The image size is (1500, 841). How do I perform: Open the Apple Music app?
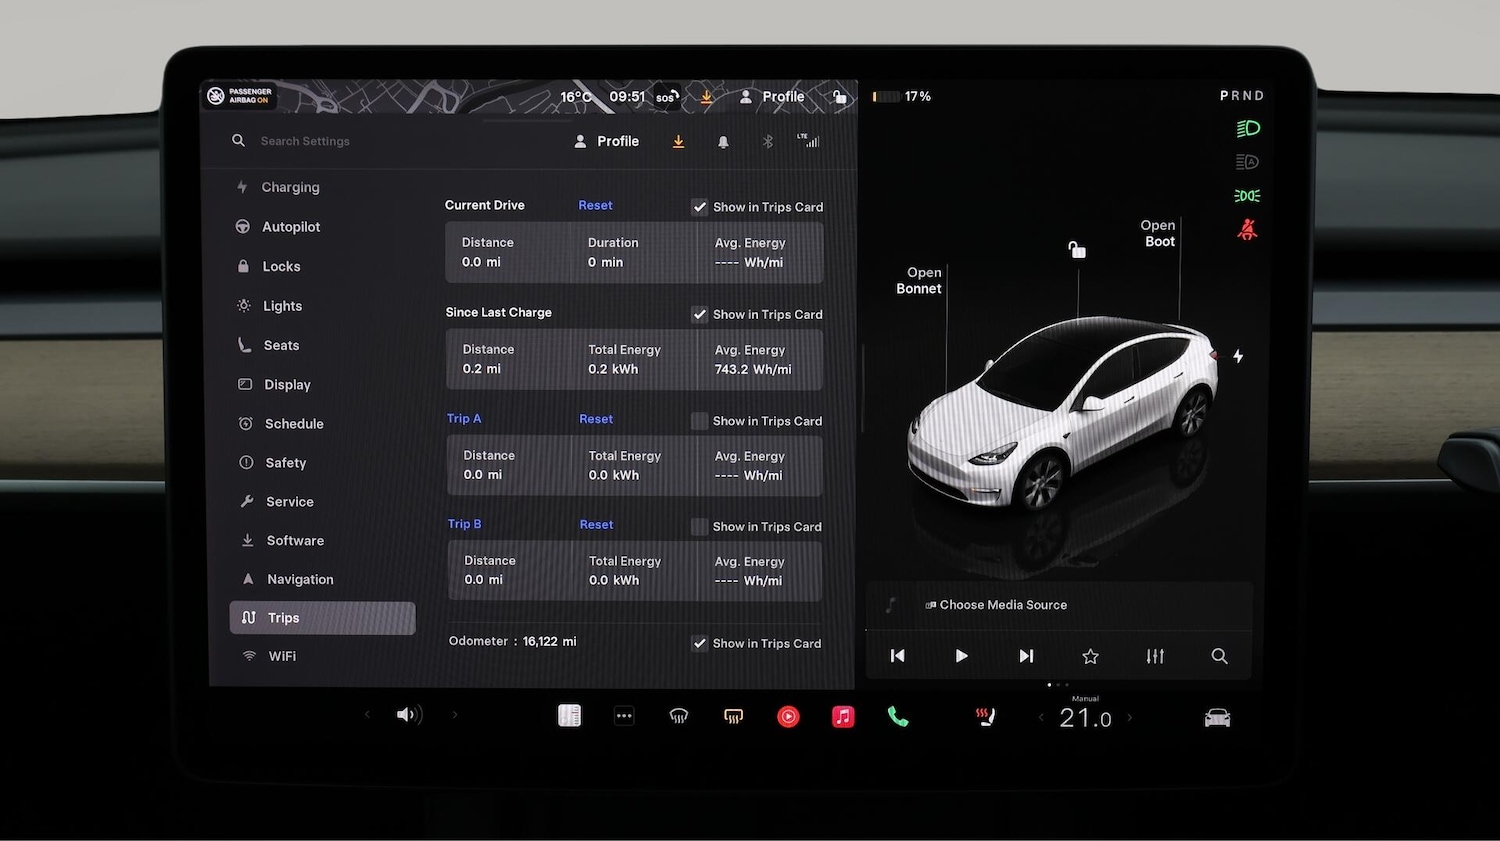click(843, 717)
